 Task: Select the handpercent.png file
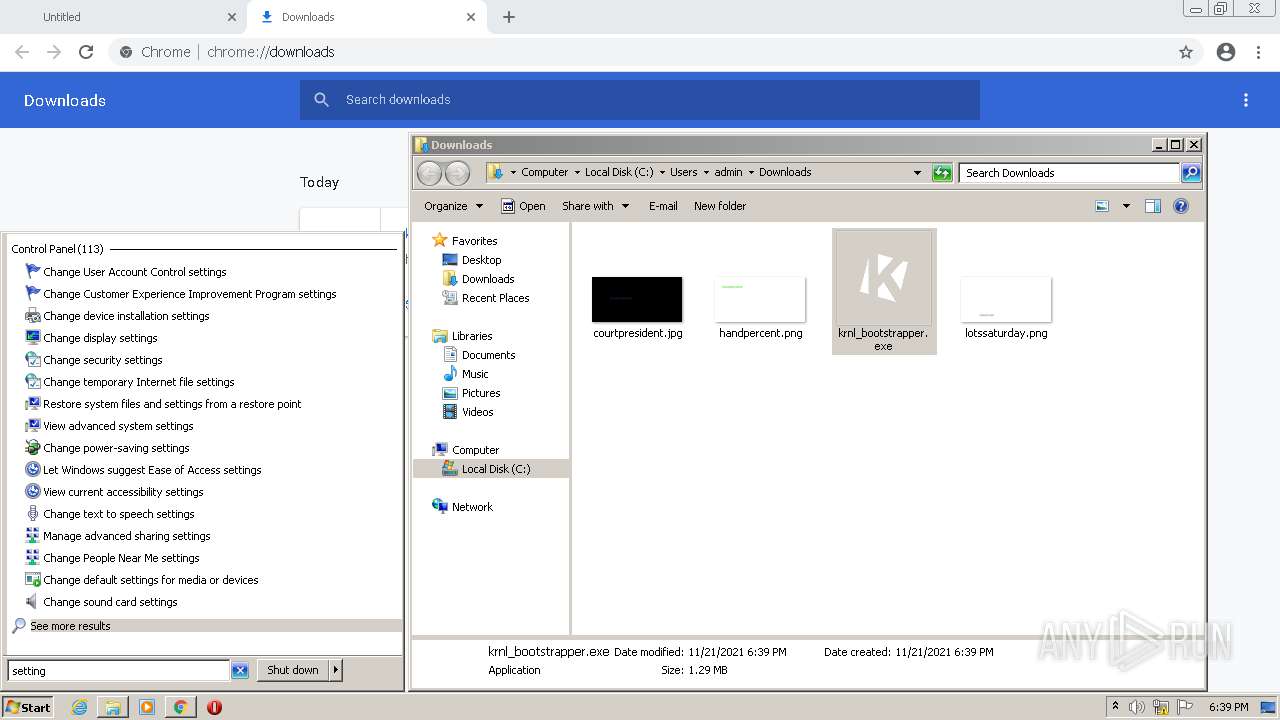click(760, 308)
